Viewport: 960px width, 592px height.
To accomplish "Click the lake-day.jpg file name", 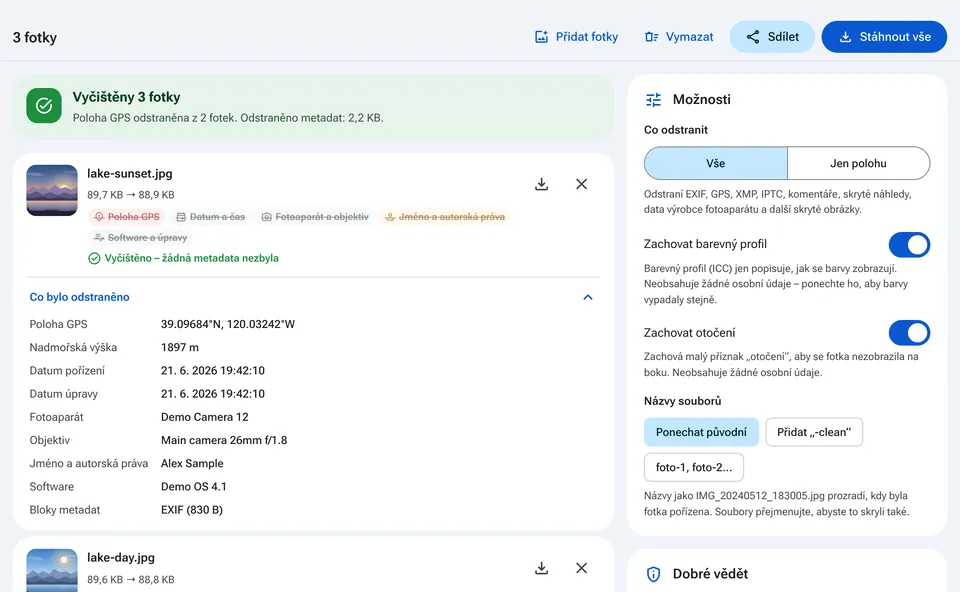I will pos(121,558).
